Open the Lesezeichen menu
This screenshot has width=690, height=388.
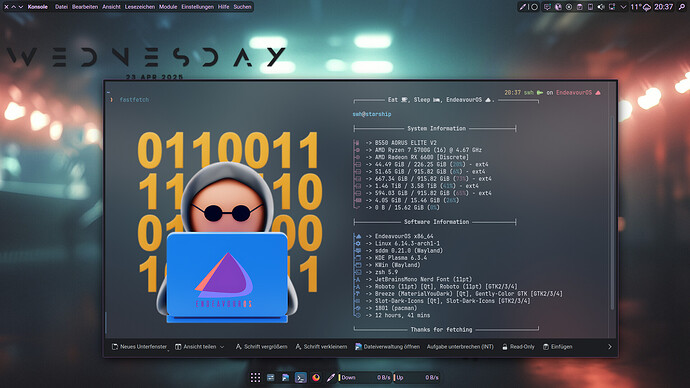pyautogui.click(x=139, y=7)
